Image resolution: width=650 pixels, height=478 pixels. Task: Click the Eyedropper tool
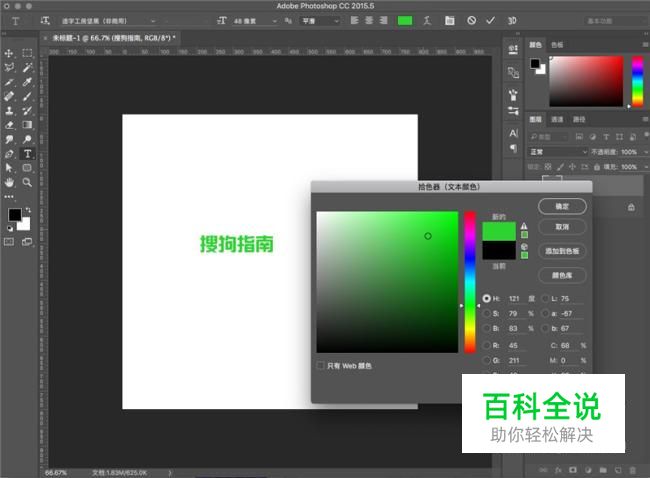coord(27,82)
